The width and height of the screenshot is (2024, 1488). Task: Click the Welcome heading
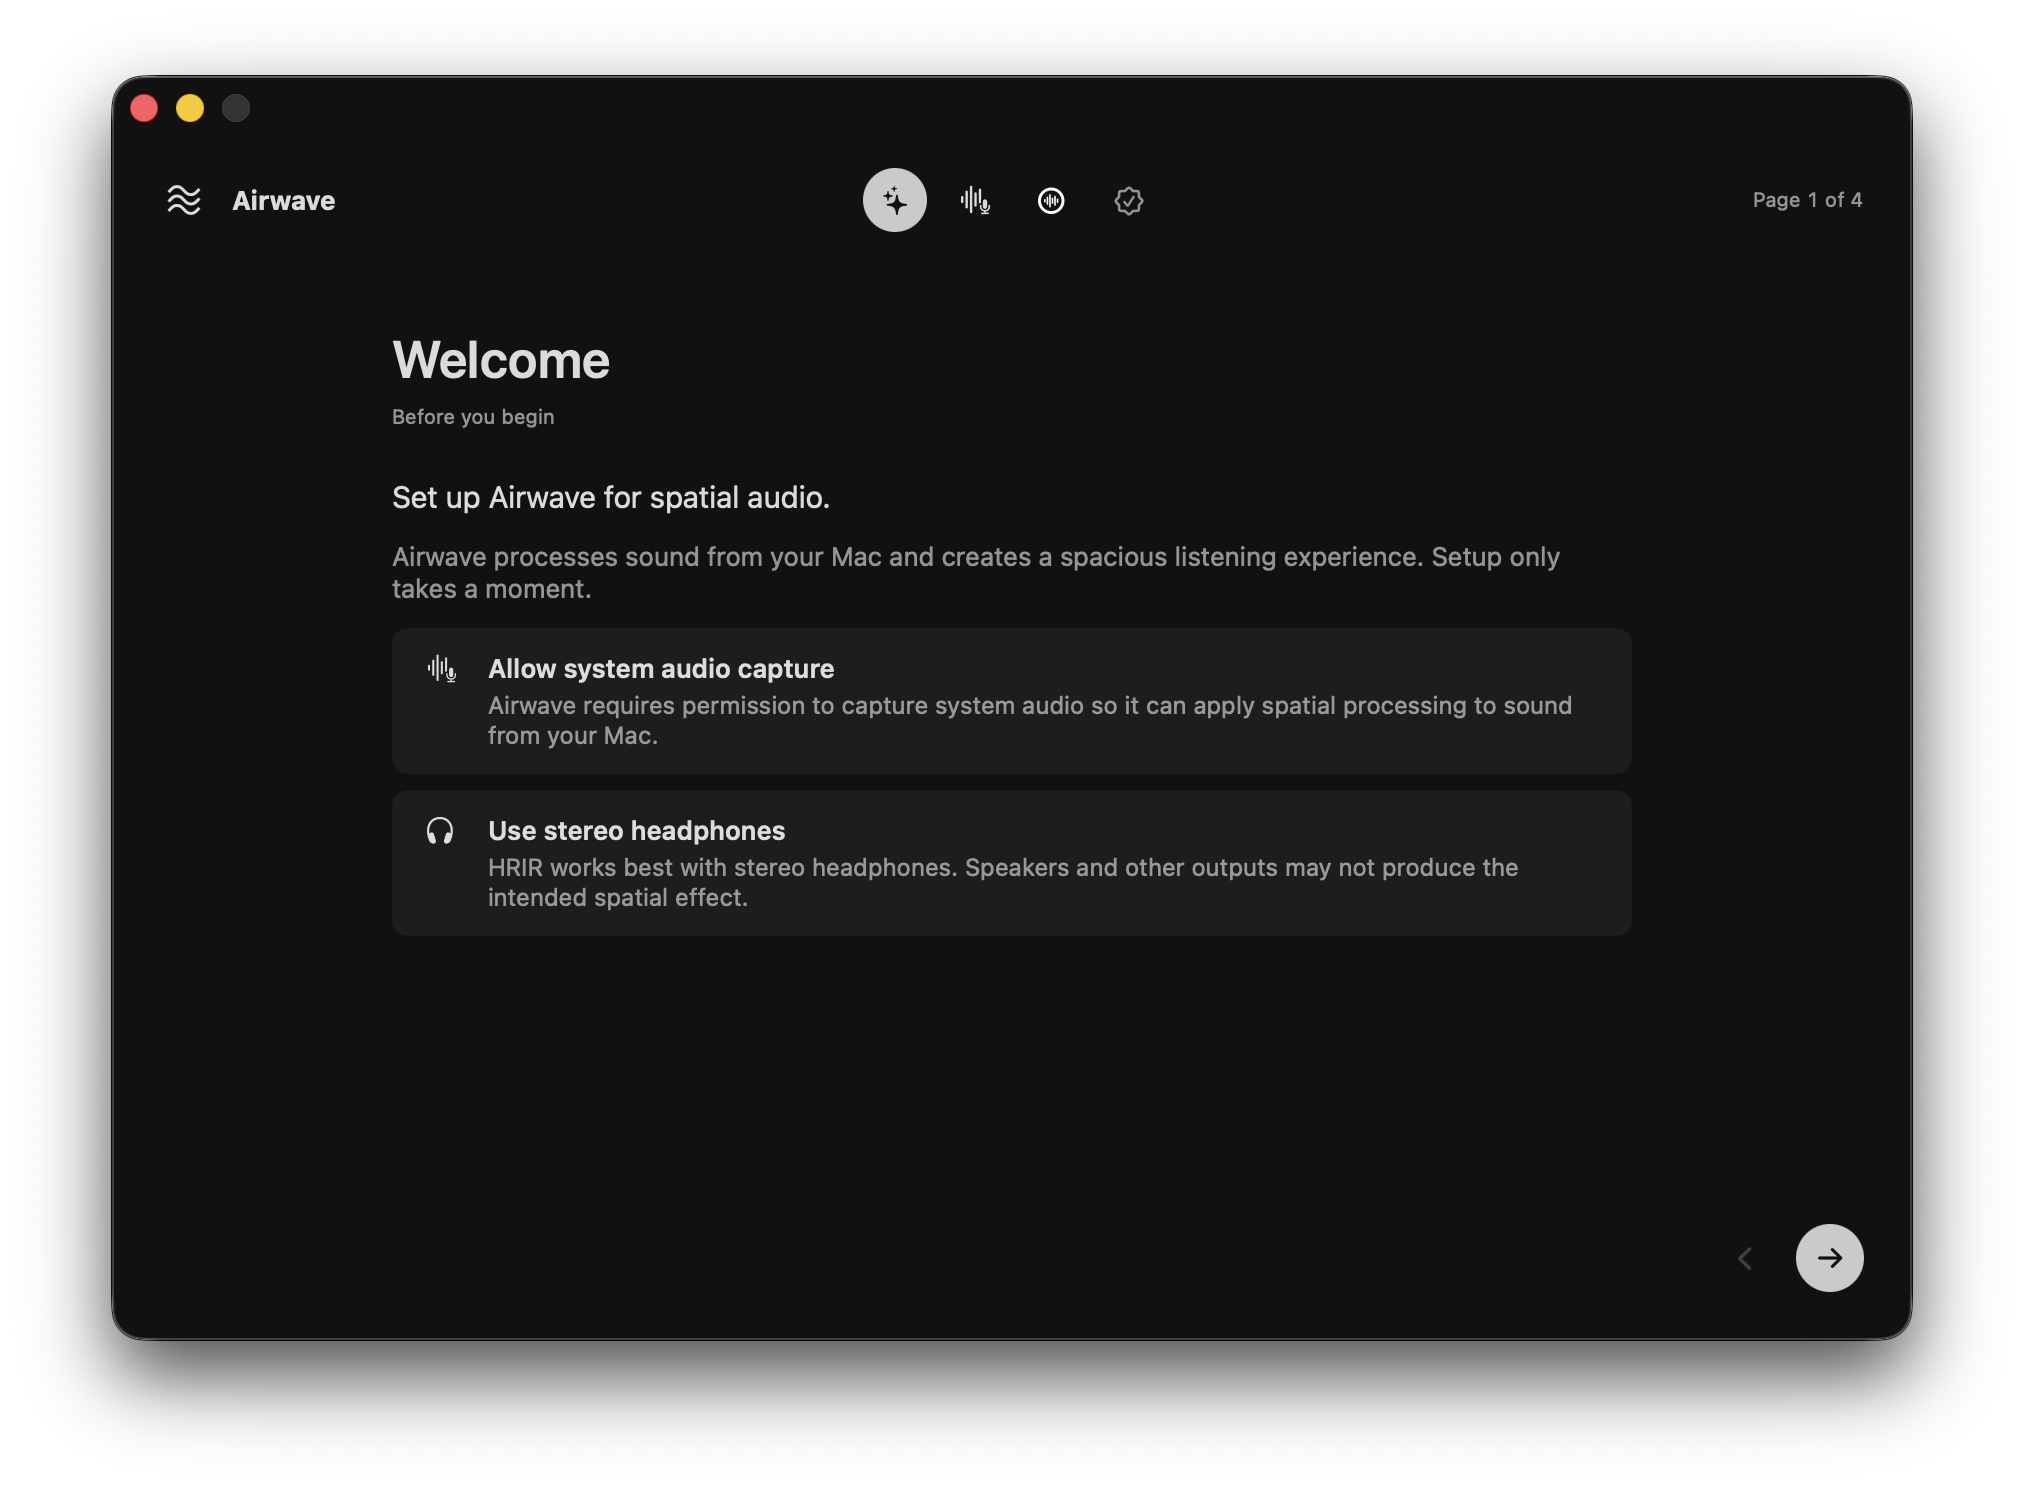[x=501, y=360]
